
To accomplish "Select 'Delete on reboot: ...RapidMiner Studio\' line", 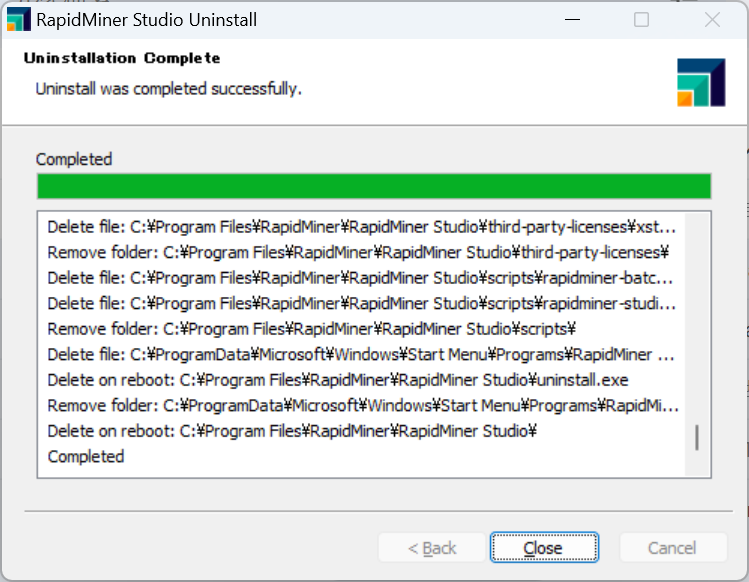I will tap(292, 431).
